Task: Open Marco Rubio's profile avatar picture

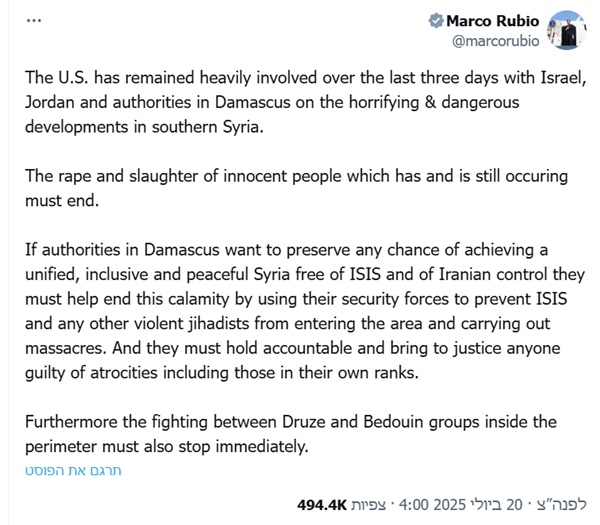Action: [x=566, y=30]
